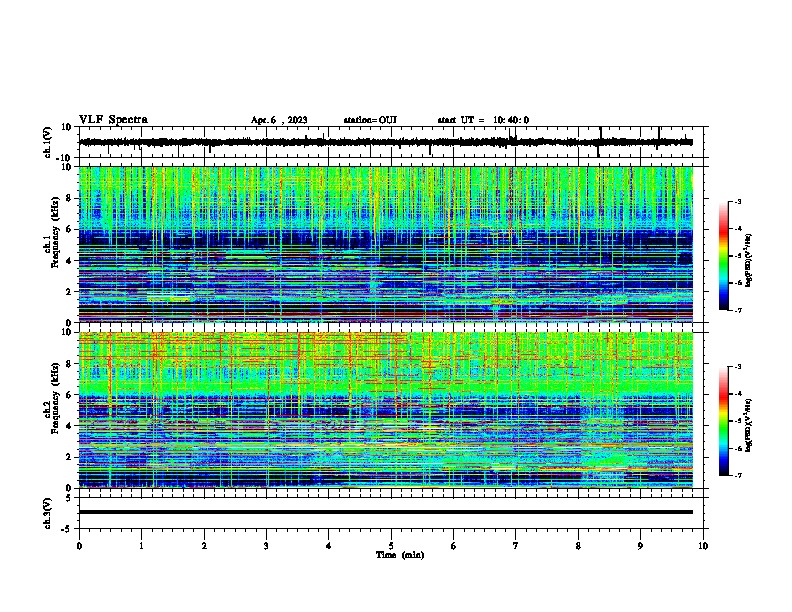The height and width of the screenshot is (612, 792).
Task: Click the ch.3(V) axis label
Action: coord(48,513)
